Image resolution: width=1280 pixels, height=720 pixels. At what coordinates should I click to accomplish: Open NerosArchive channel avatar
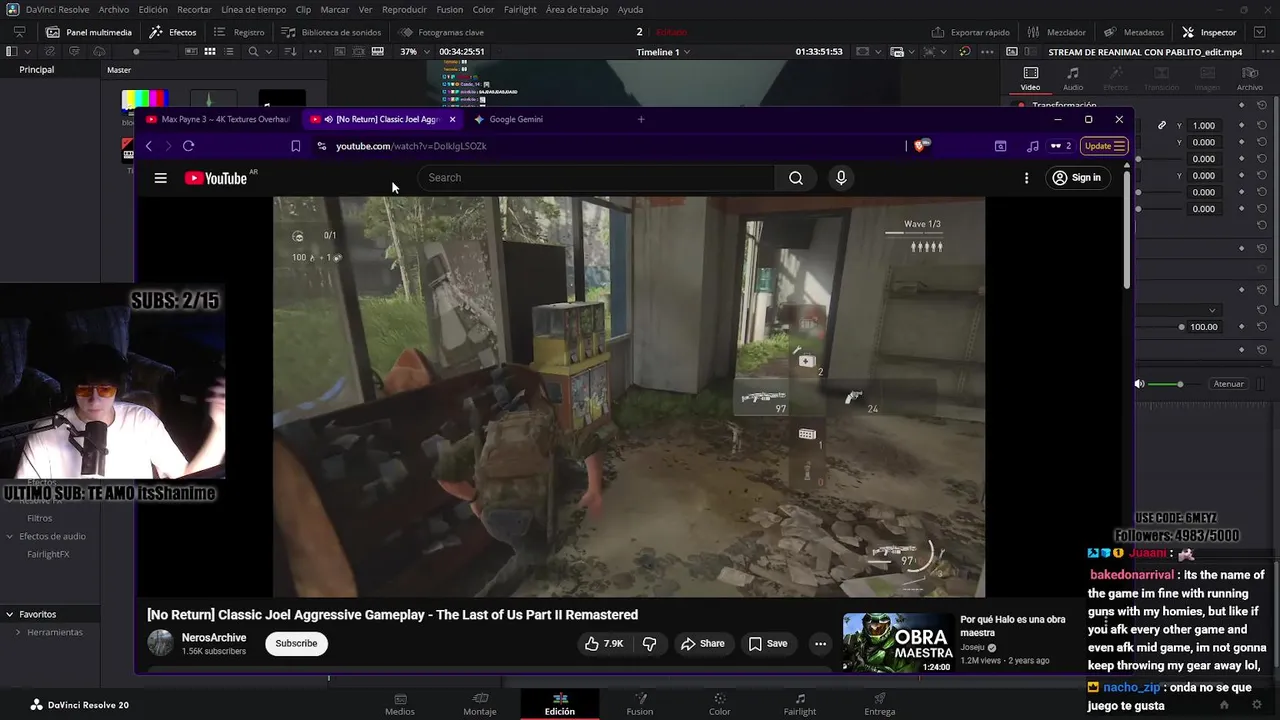click(160, 643)
